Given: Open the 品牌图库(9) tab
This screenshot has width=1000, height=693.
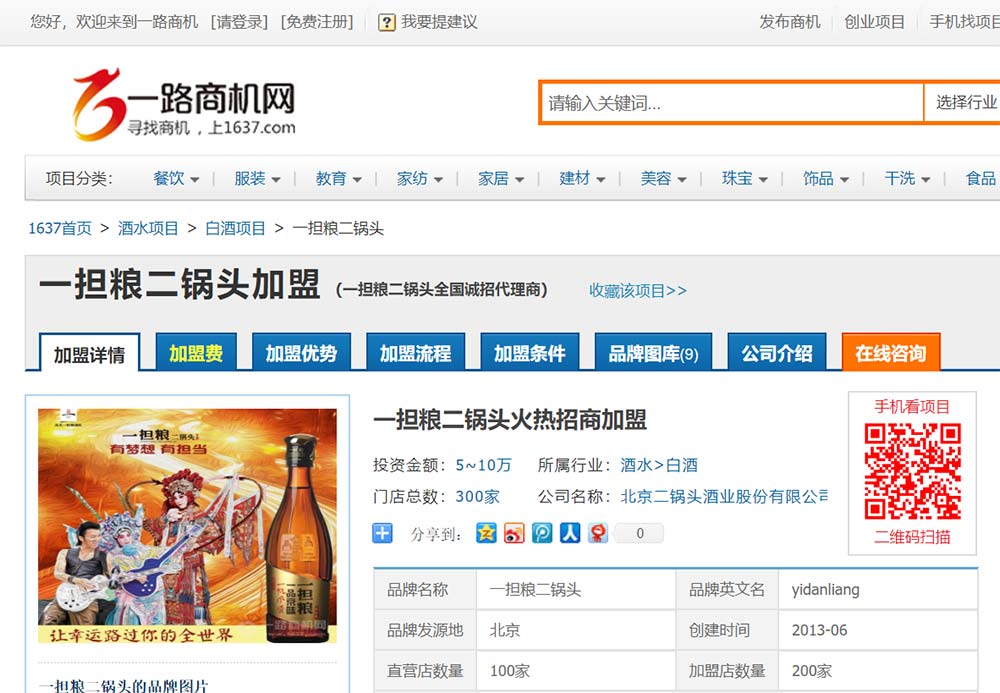Looking at the screenshot, I should click(x=653, y=353).
